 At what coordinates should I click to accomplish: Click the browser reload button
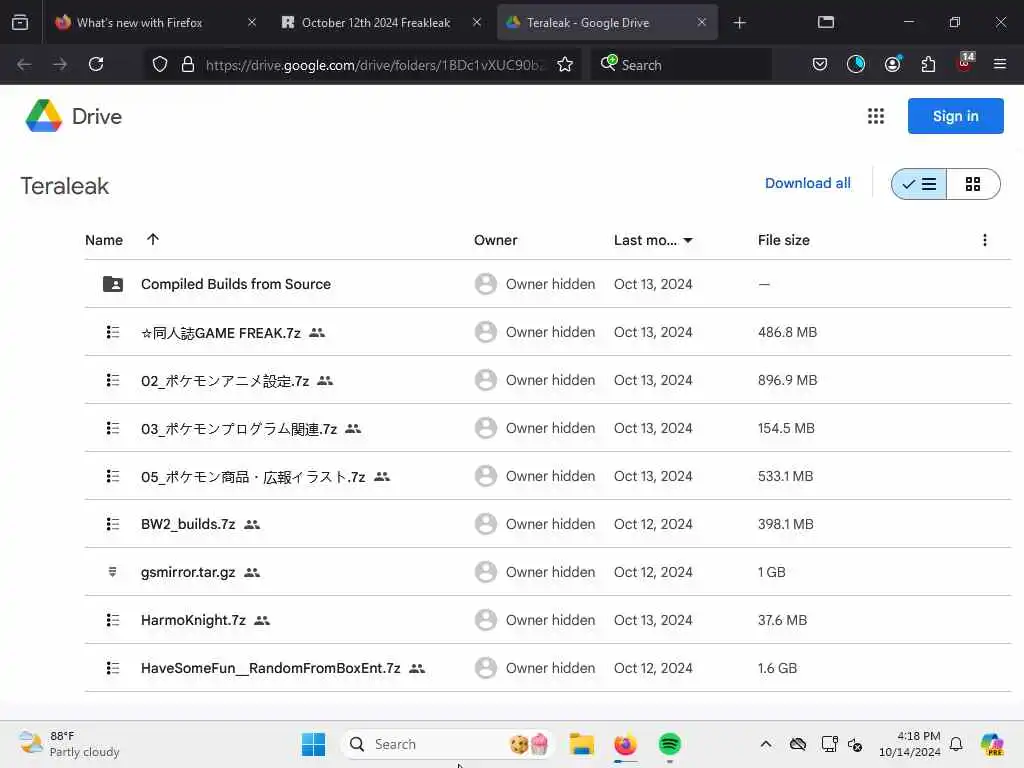96,64
